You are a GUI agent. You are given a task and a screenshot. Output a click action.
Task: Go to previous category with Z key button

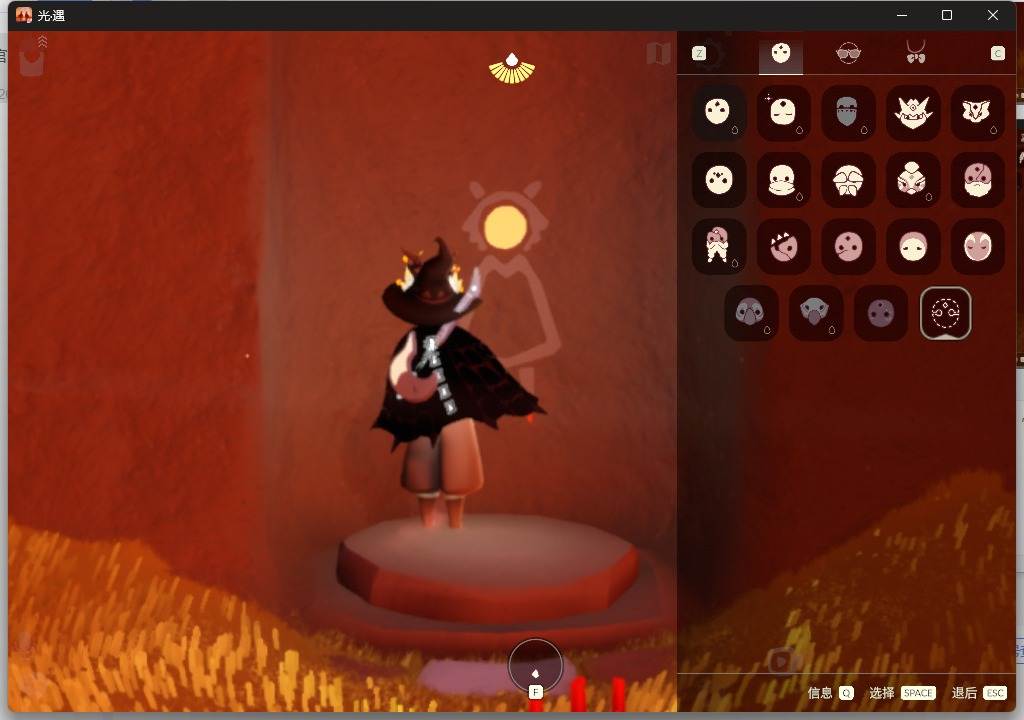pos(699,54)
